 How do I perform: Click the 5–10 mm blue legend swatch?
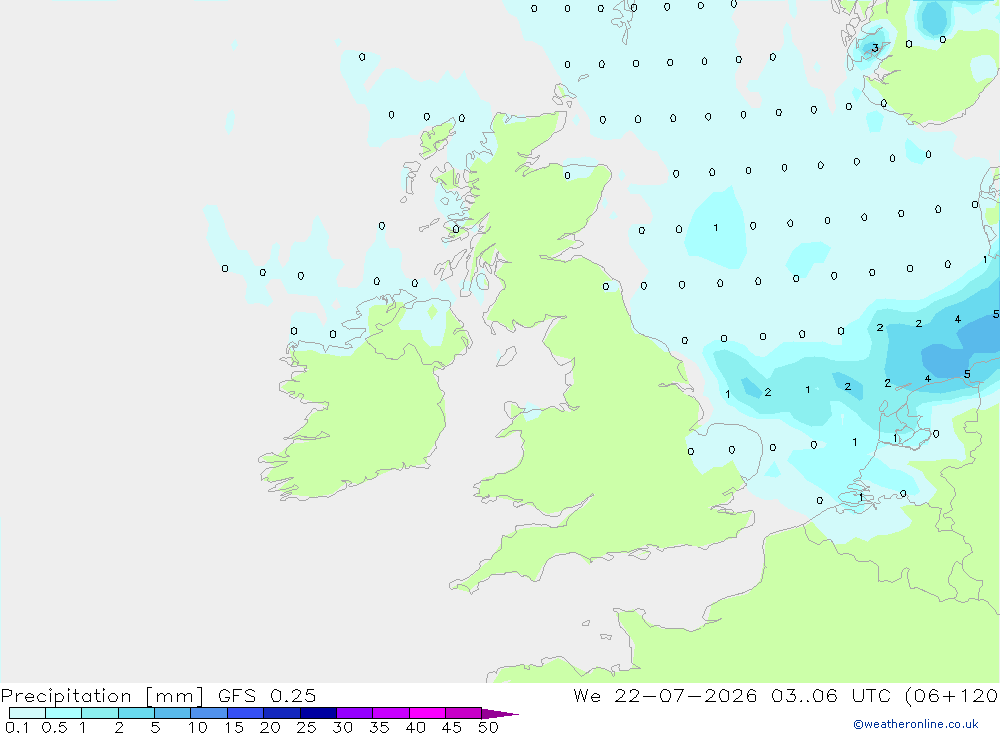[x=172, y=713]
